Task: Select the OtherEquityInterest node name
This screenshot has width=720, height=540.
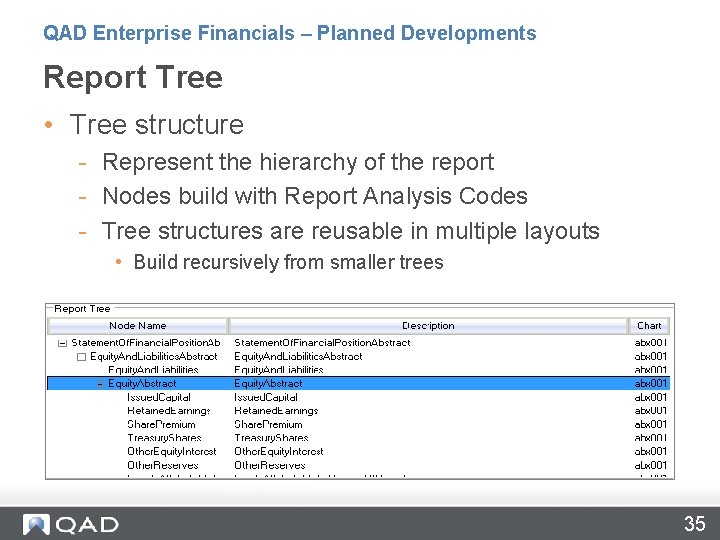Action: (172, 451)
